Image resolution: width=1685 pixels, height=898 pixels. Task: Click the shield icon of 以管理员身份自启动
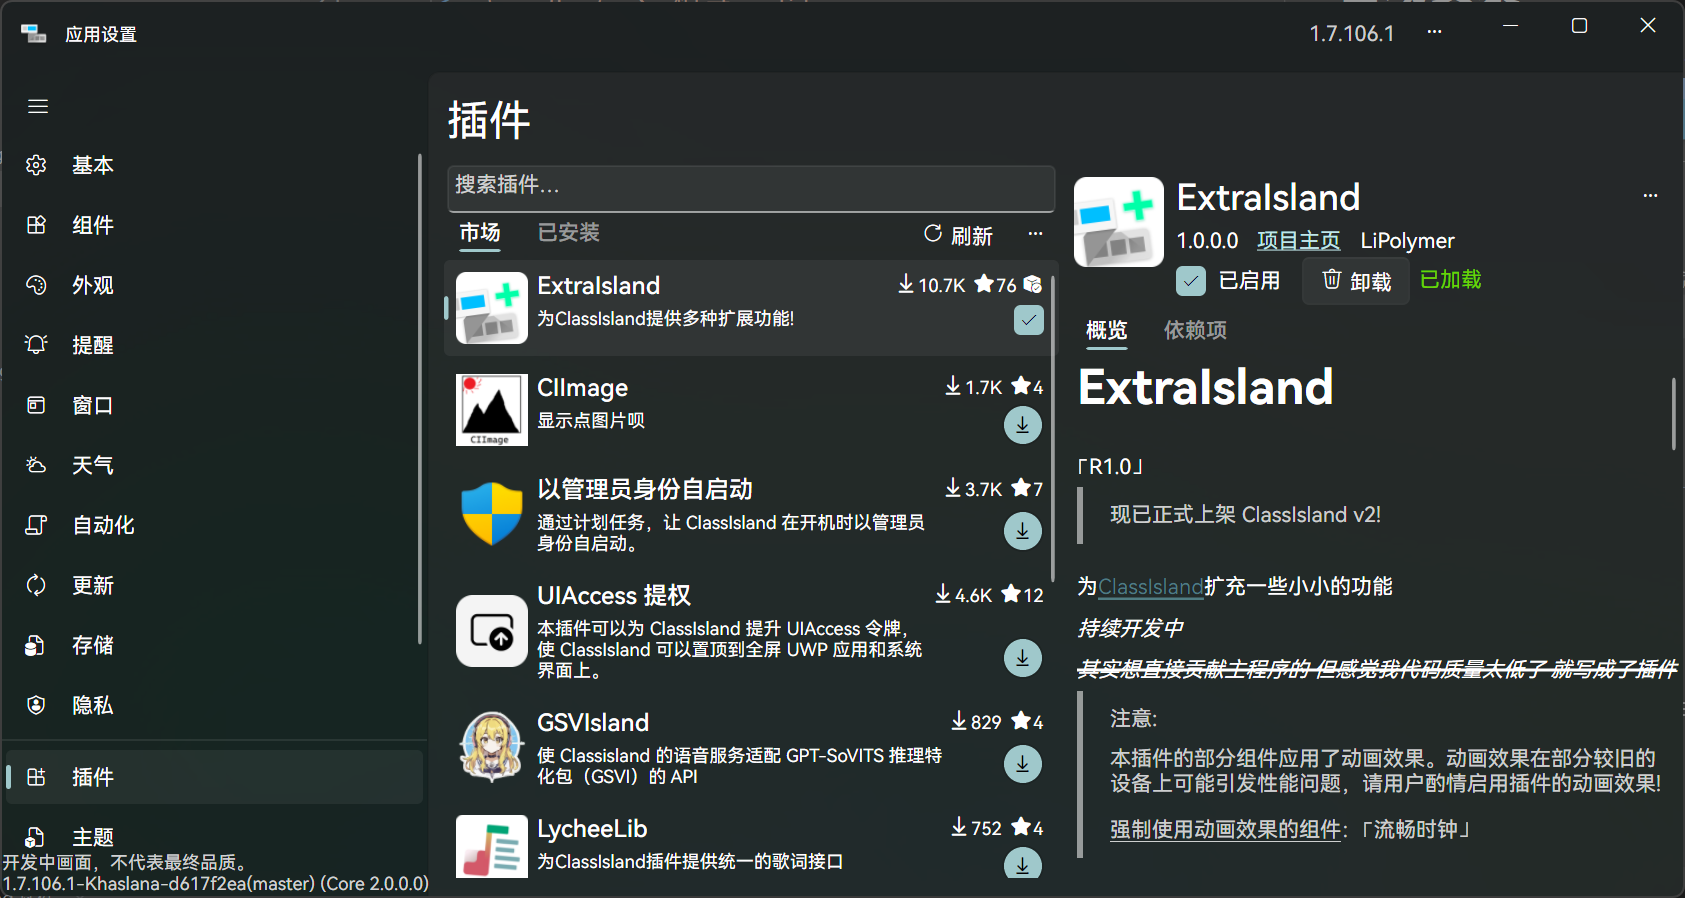click(491, 514)
